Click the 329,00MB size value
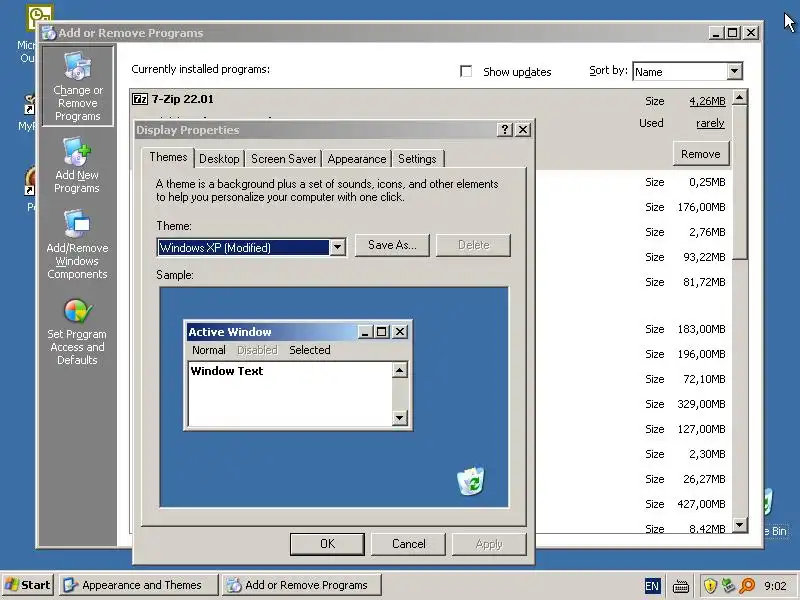The width and height of the screenshot is (800, 600). tap(702, 404)
